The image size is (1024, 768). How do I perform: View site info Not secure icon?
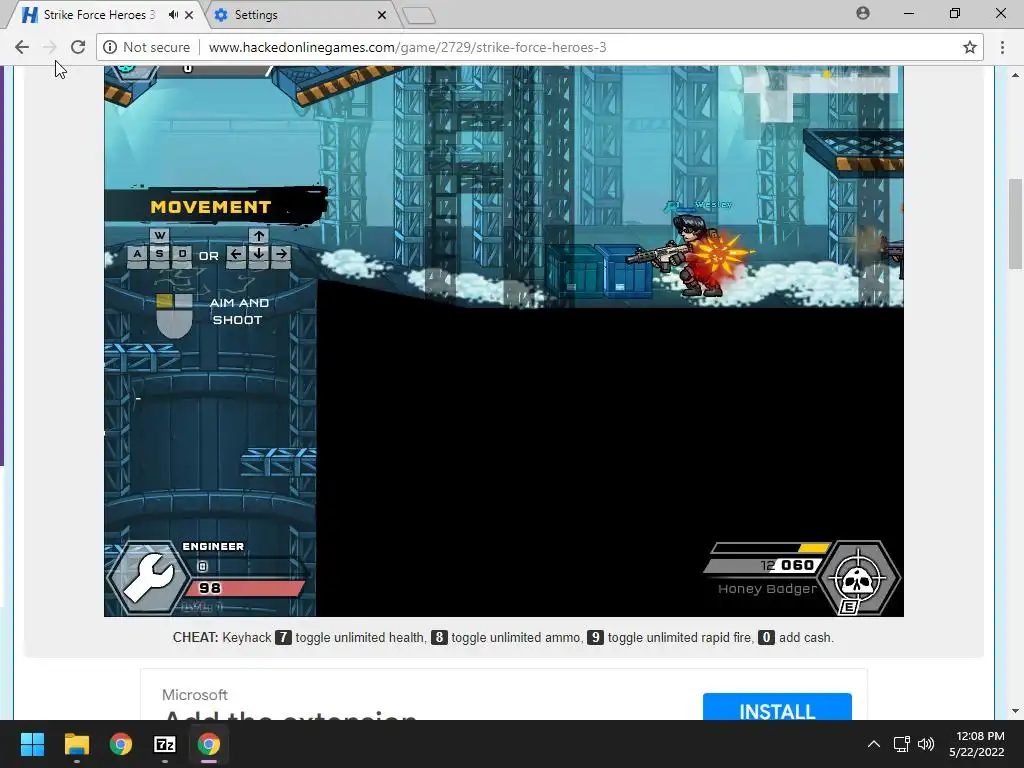click(x=110, y=47)
